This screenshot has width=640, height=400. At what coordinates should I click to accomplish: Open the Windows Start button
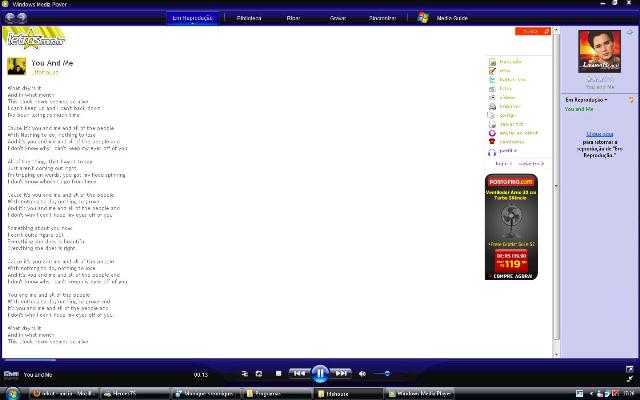click(x=12, y=393)
